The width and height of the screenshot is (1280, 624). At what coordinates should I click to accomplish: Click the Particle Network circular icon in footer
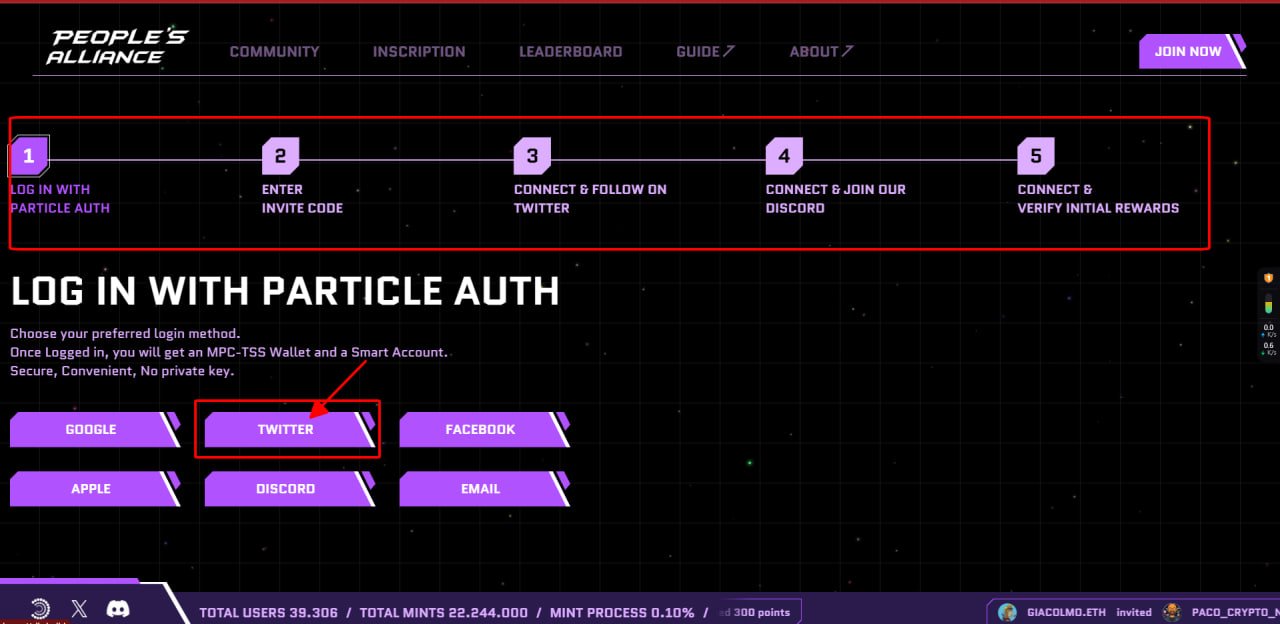pyautogui.click(x=41, y=608)
